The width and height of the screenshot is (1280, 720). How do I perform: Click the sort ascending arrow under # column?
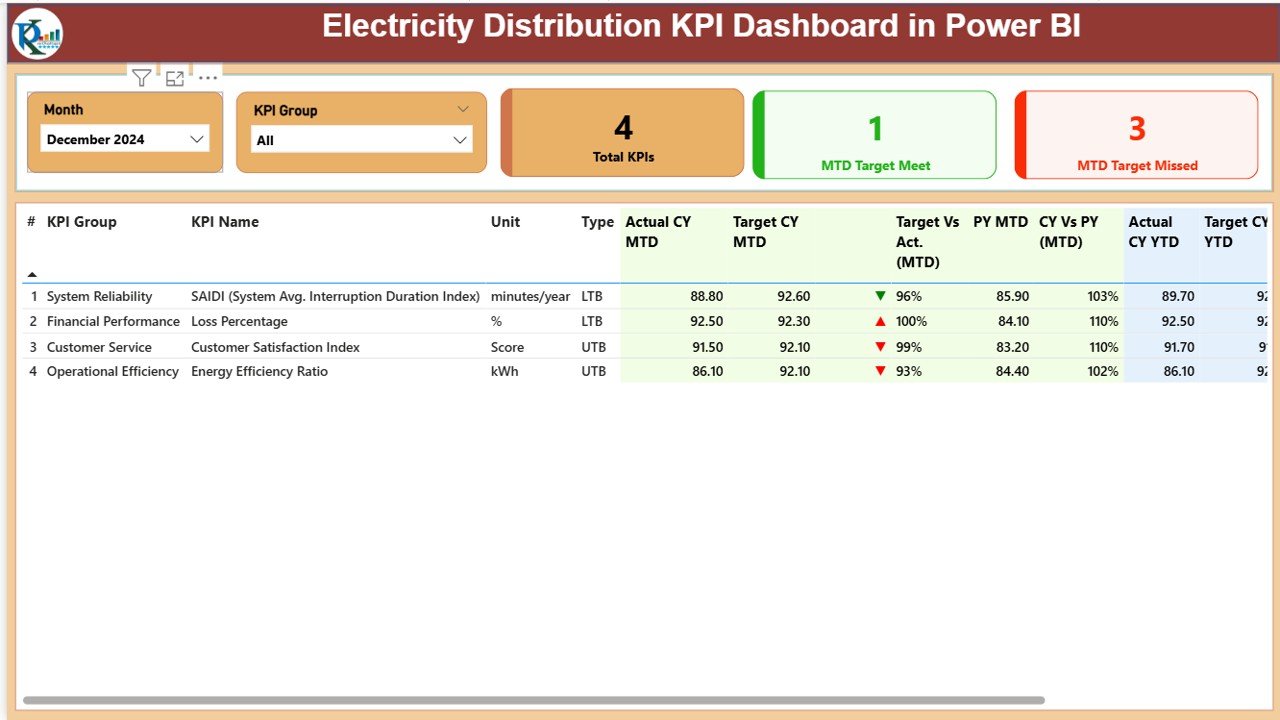click(x=32, y=274)
